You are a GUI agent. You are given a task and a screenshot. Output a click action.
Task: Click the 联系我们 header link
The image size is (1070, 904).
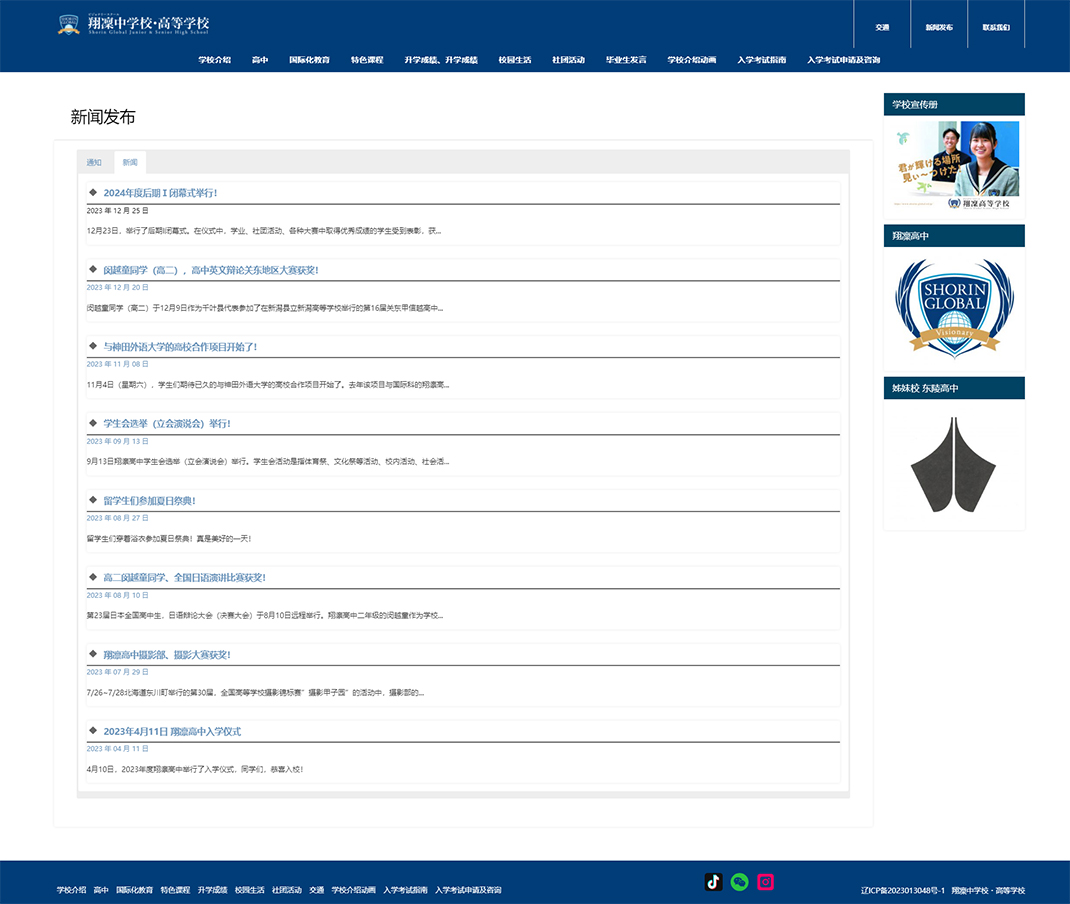[996, 27]
